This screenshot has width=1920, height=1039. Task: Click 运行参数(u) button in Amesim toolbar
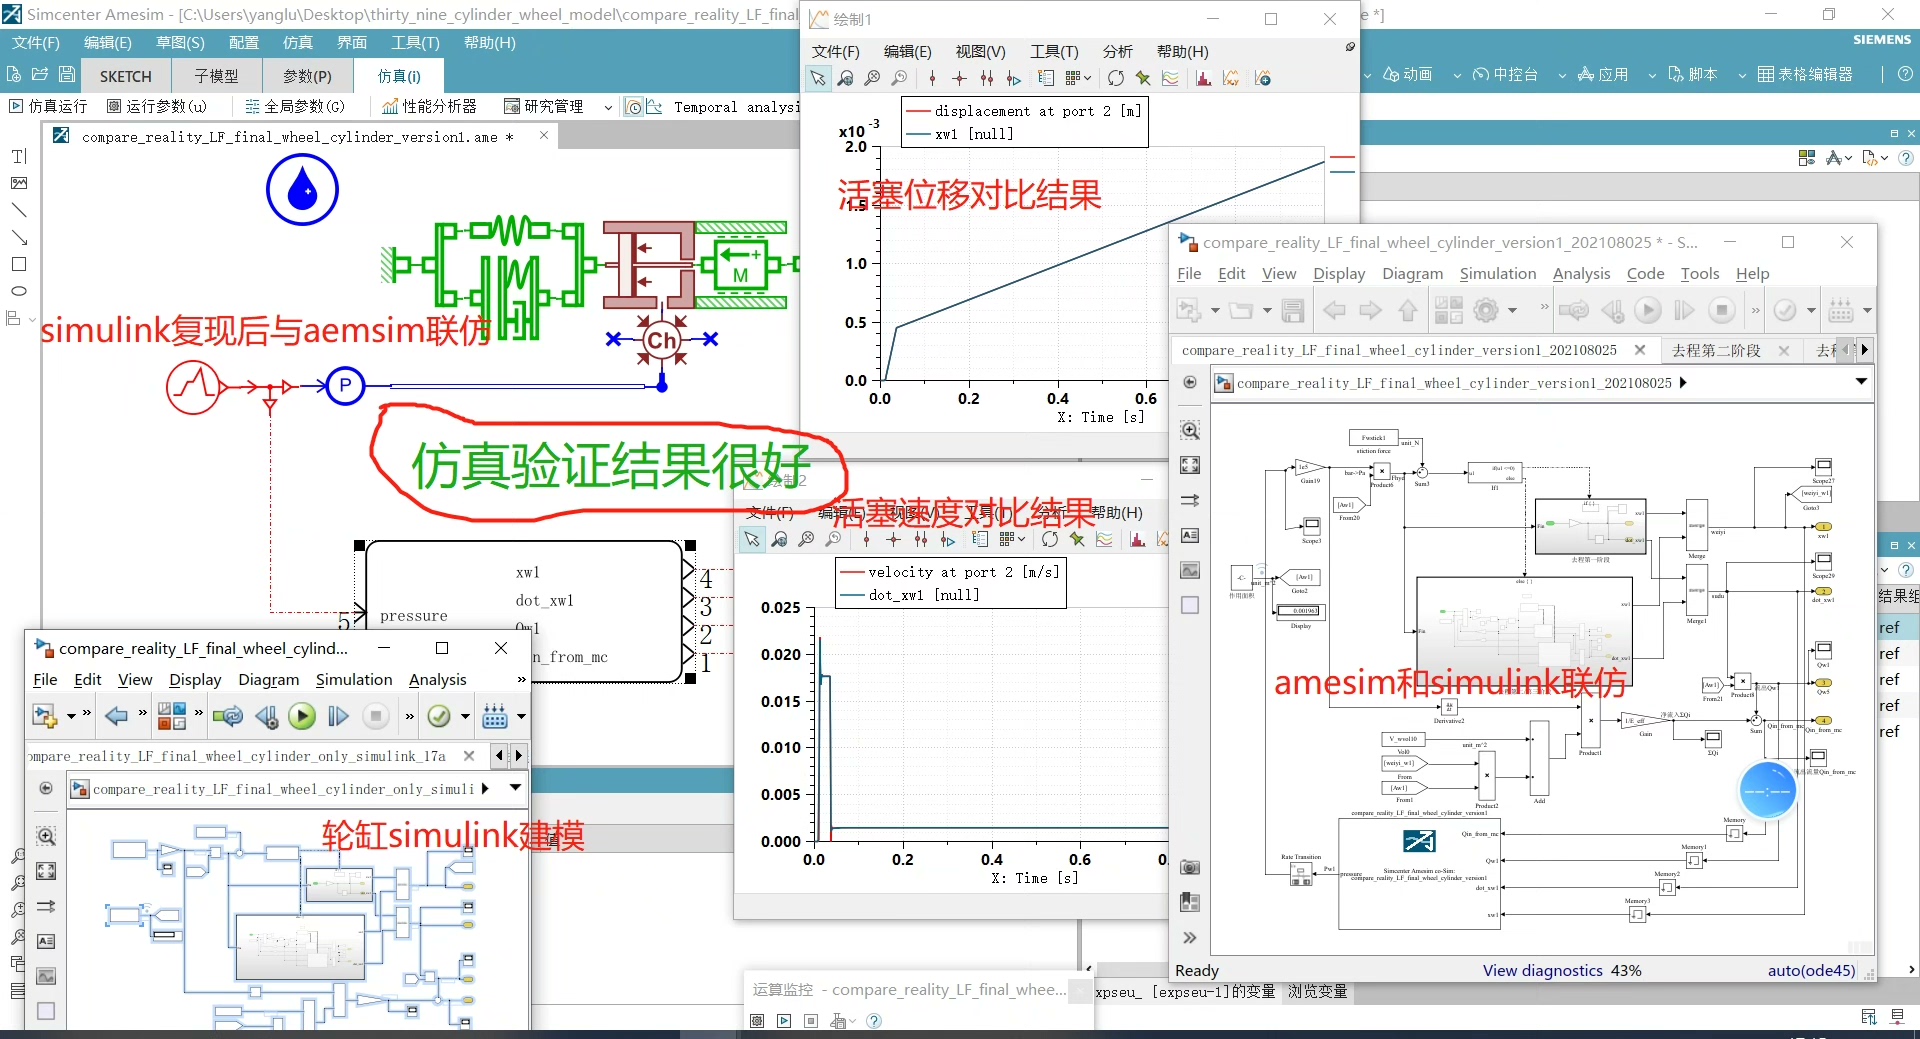pyautogui.click(x=156, y=106)
